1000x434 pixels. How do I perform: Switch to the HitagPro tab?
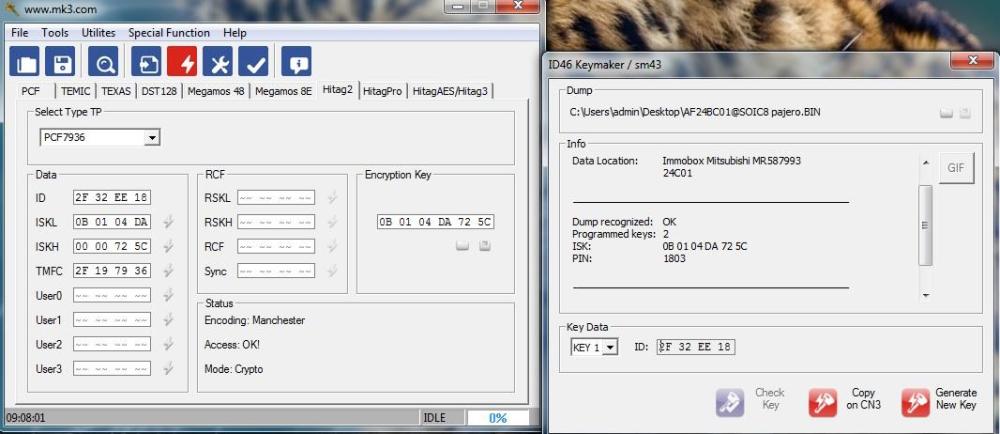(x=382, y=91)
